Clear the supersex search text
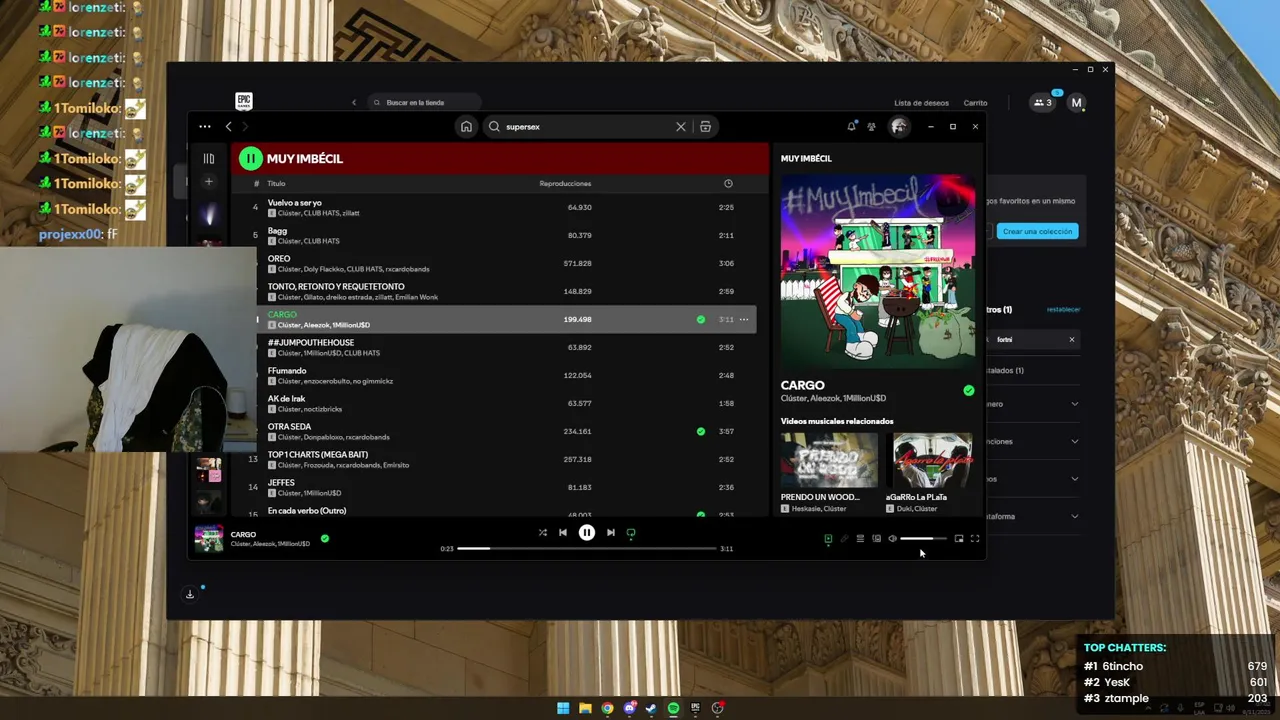This screenshot has width=1280, height=720. coord(681,127)
